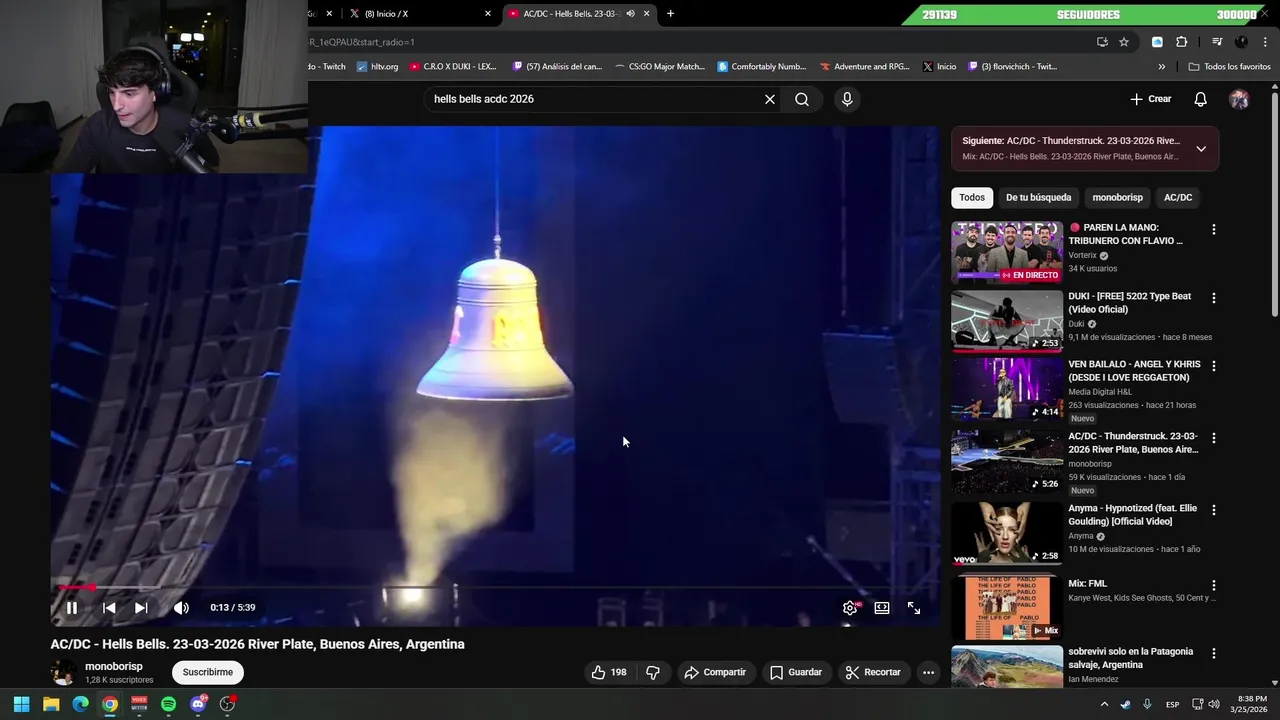Open Chrome extensions puzzle icon
Viewport: 1280px width, 720px height.
(x=1181, y=42)
